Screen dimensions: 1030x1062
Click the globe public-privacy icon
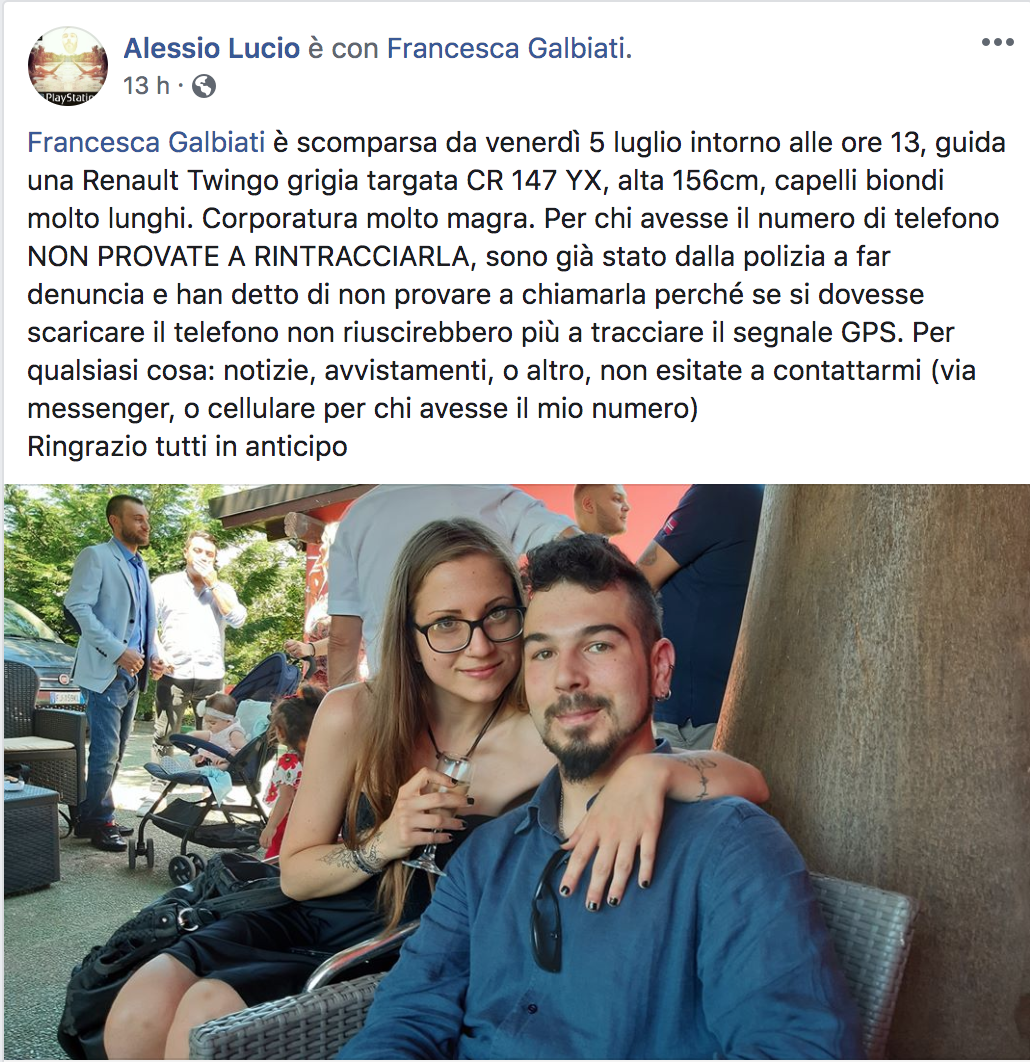[204, 86]
